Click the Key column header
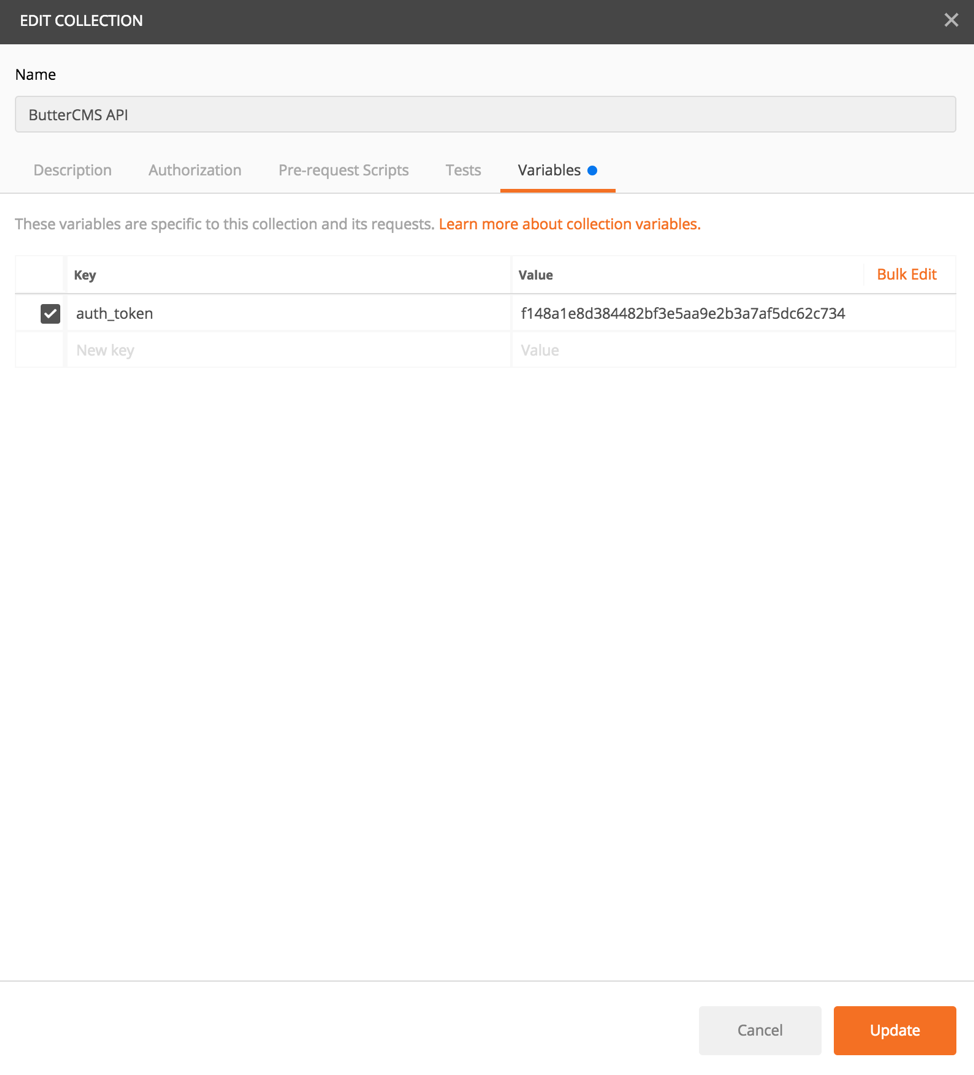Screen dimensions: 974x1075 coord(85,275)
